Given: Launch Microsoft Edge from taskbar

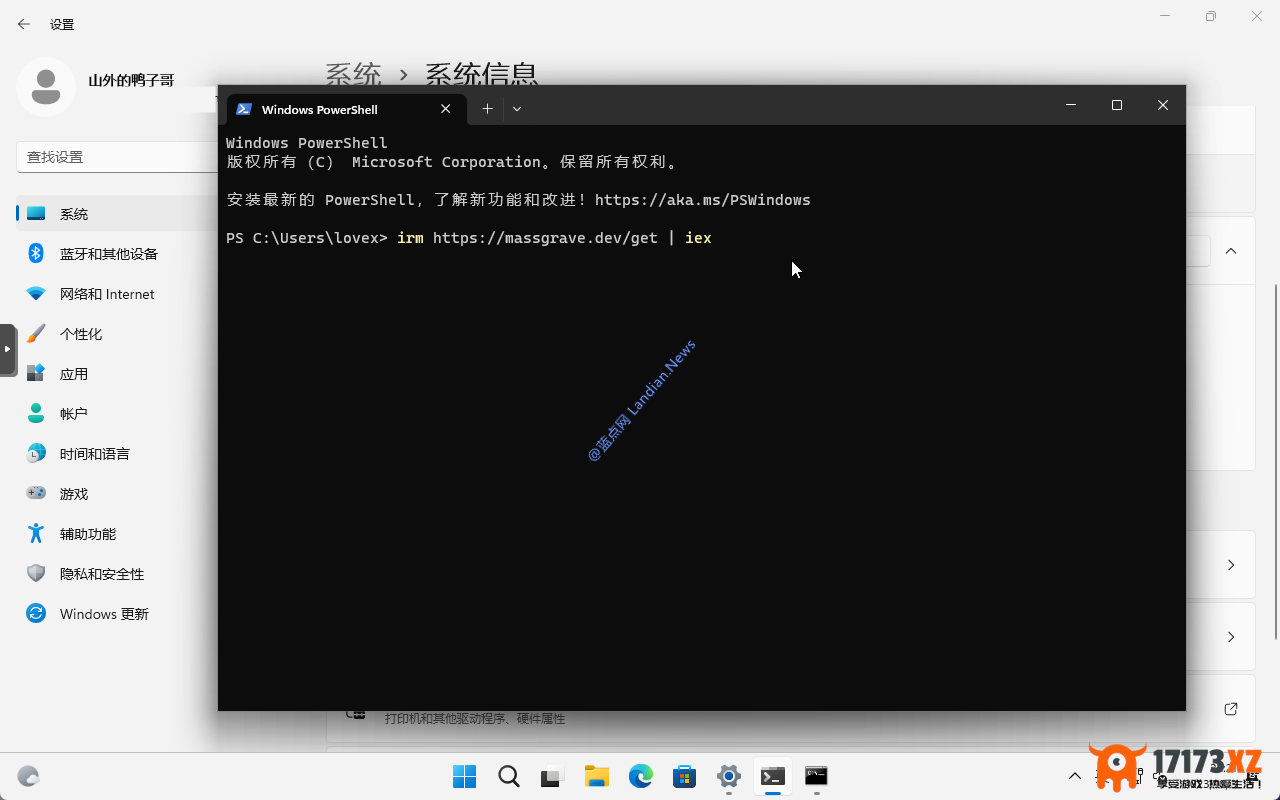Looking at the screenshot, I should (641, 776).
